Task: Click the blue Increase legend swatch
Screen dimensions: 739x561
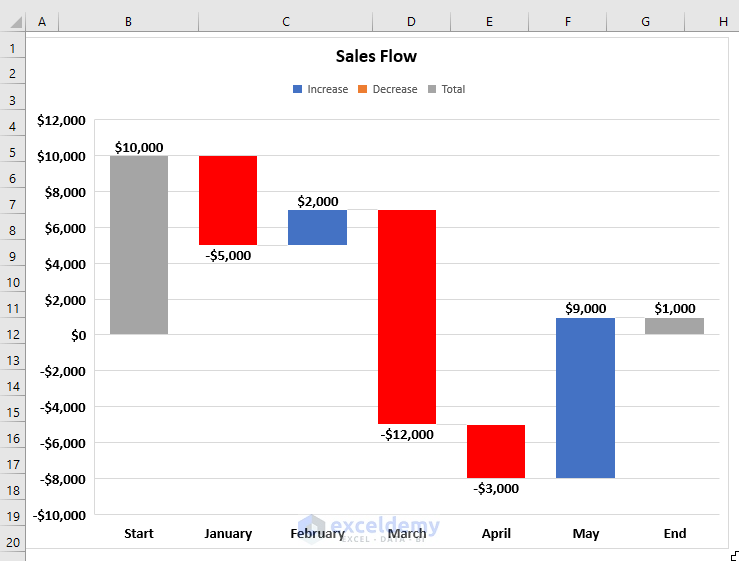Action: click(297, 90)
